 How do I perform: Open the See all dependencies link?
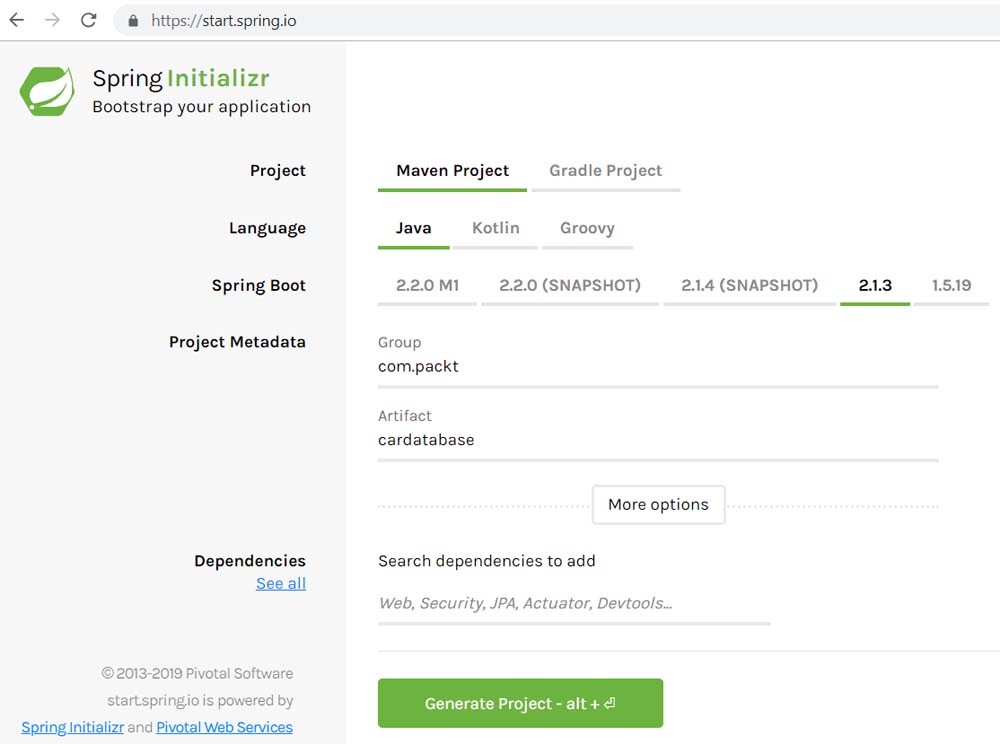coord(281,584)
